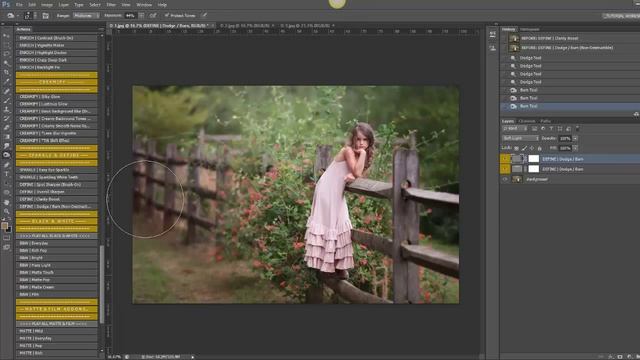The image size is (640, 360).
Task: Select the Eraser tool
Action: coord(7,128)
